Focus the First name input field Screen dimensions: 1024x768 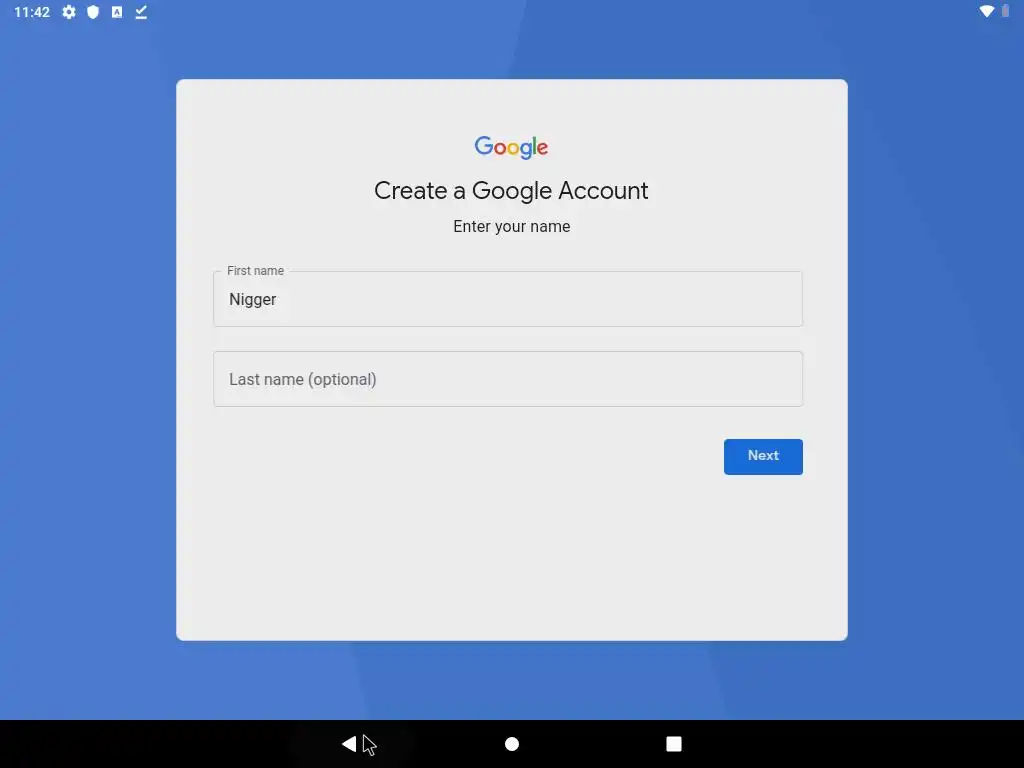pyautogui.click(x=508, y=299)
